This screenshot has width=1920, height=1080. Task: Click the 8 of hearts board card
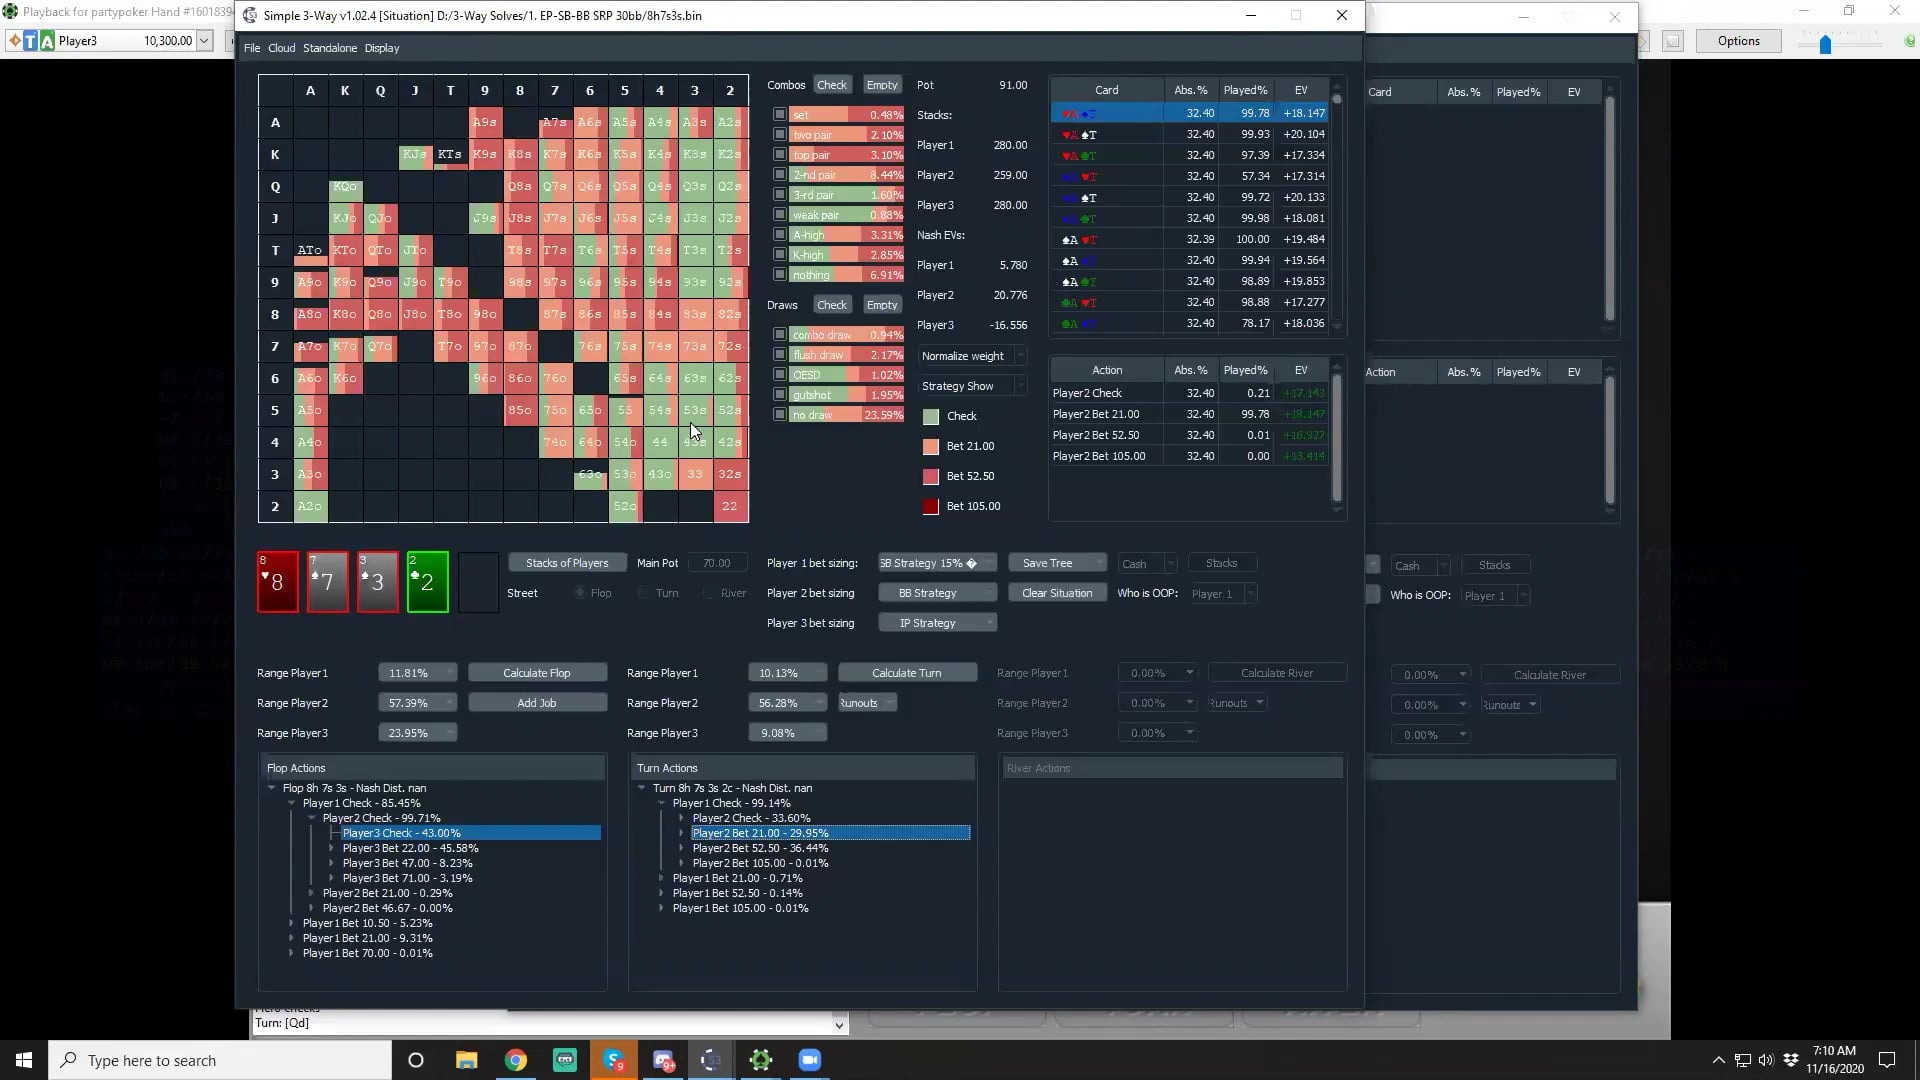(277, 582)
